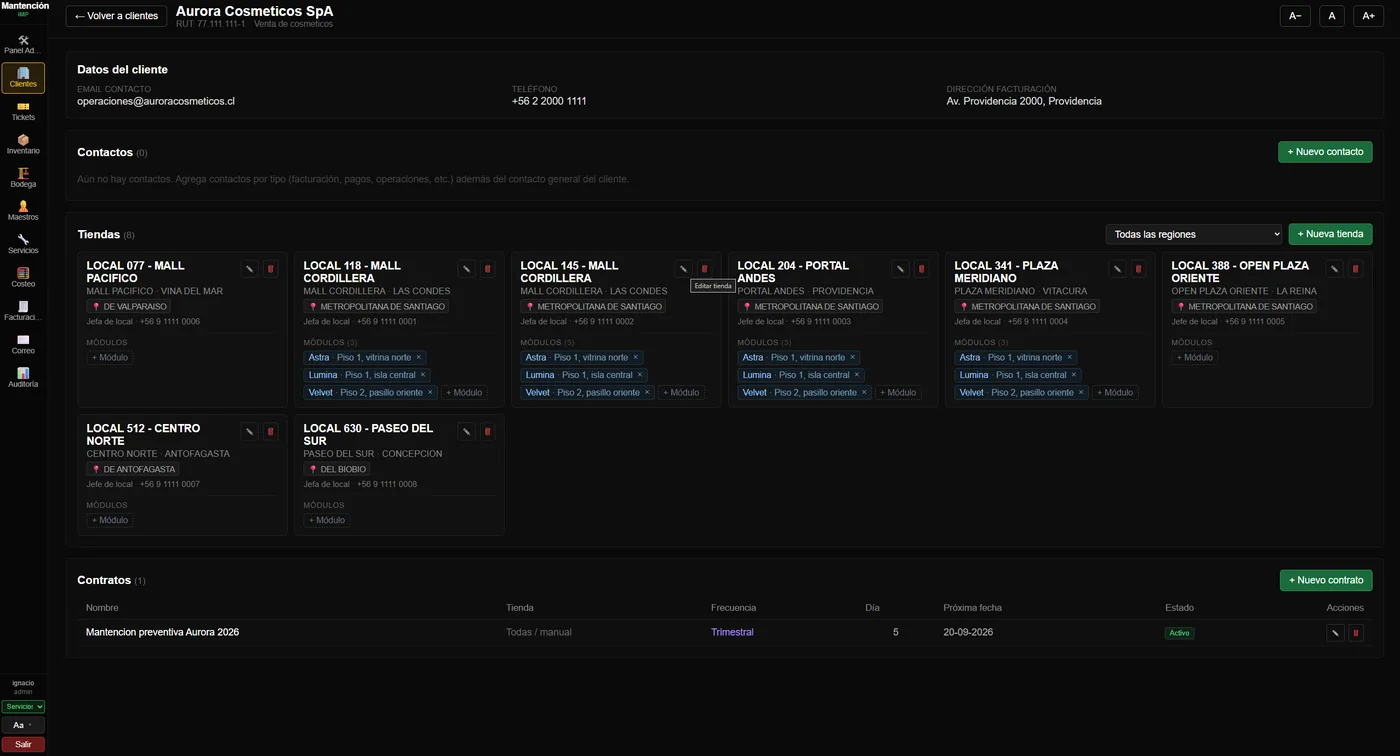Screen dimensions: 1400x756
Task: Select Maestros in the sidebar
Action: click(x=23, y=211)
